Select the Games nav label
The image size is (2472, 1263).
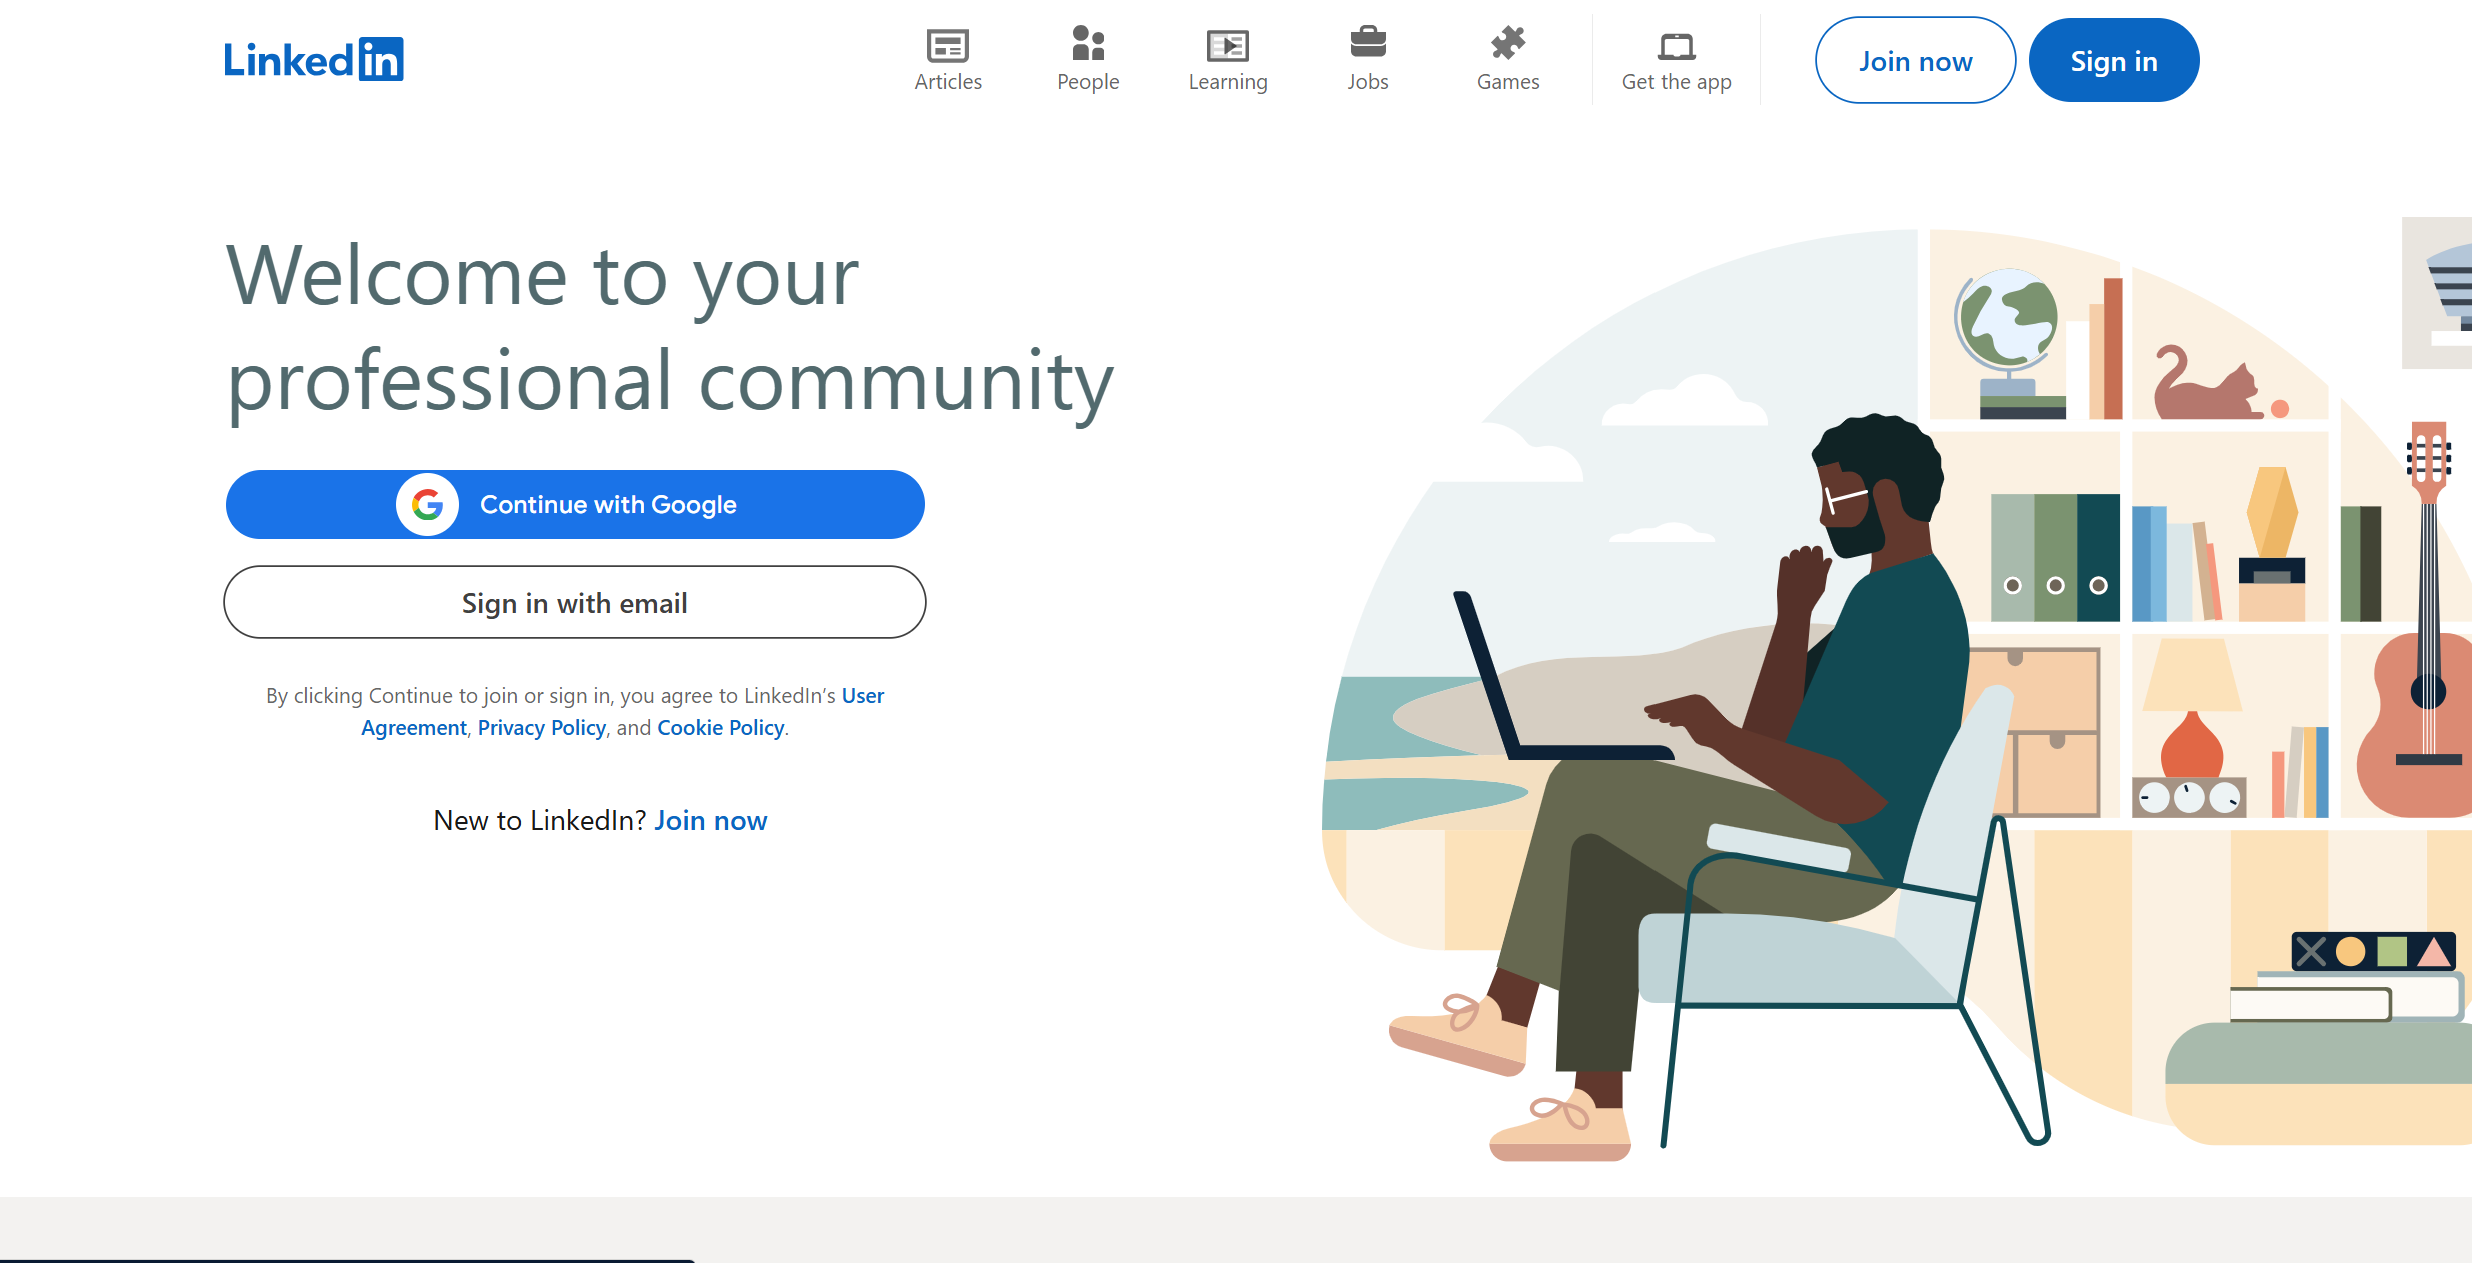(x=1508, y=82)
